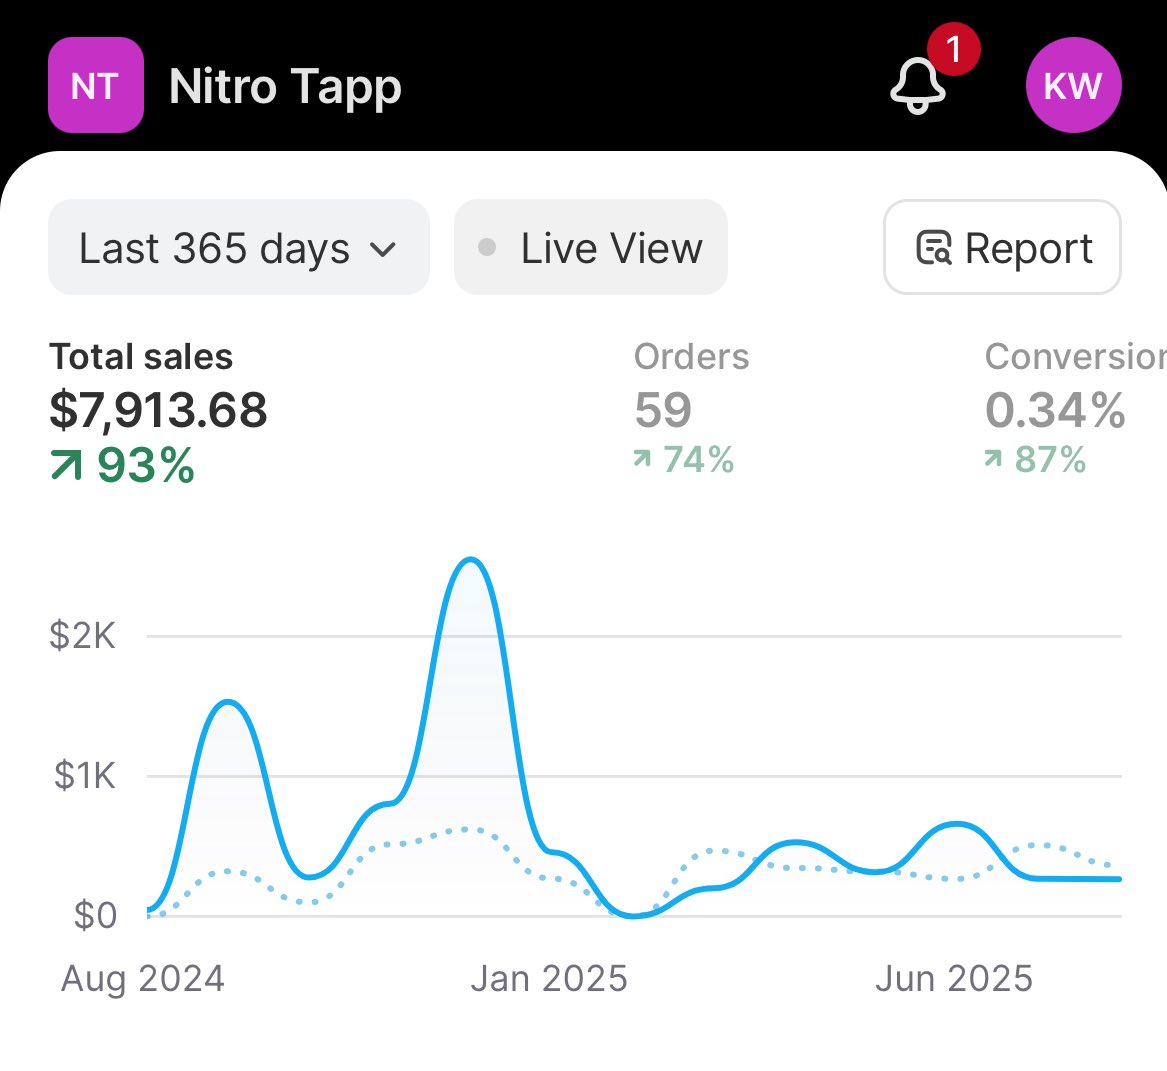Open the Report button
The image size is (1167, 1071).
click(x=1002, y=247)
